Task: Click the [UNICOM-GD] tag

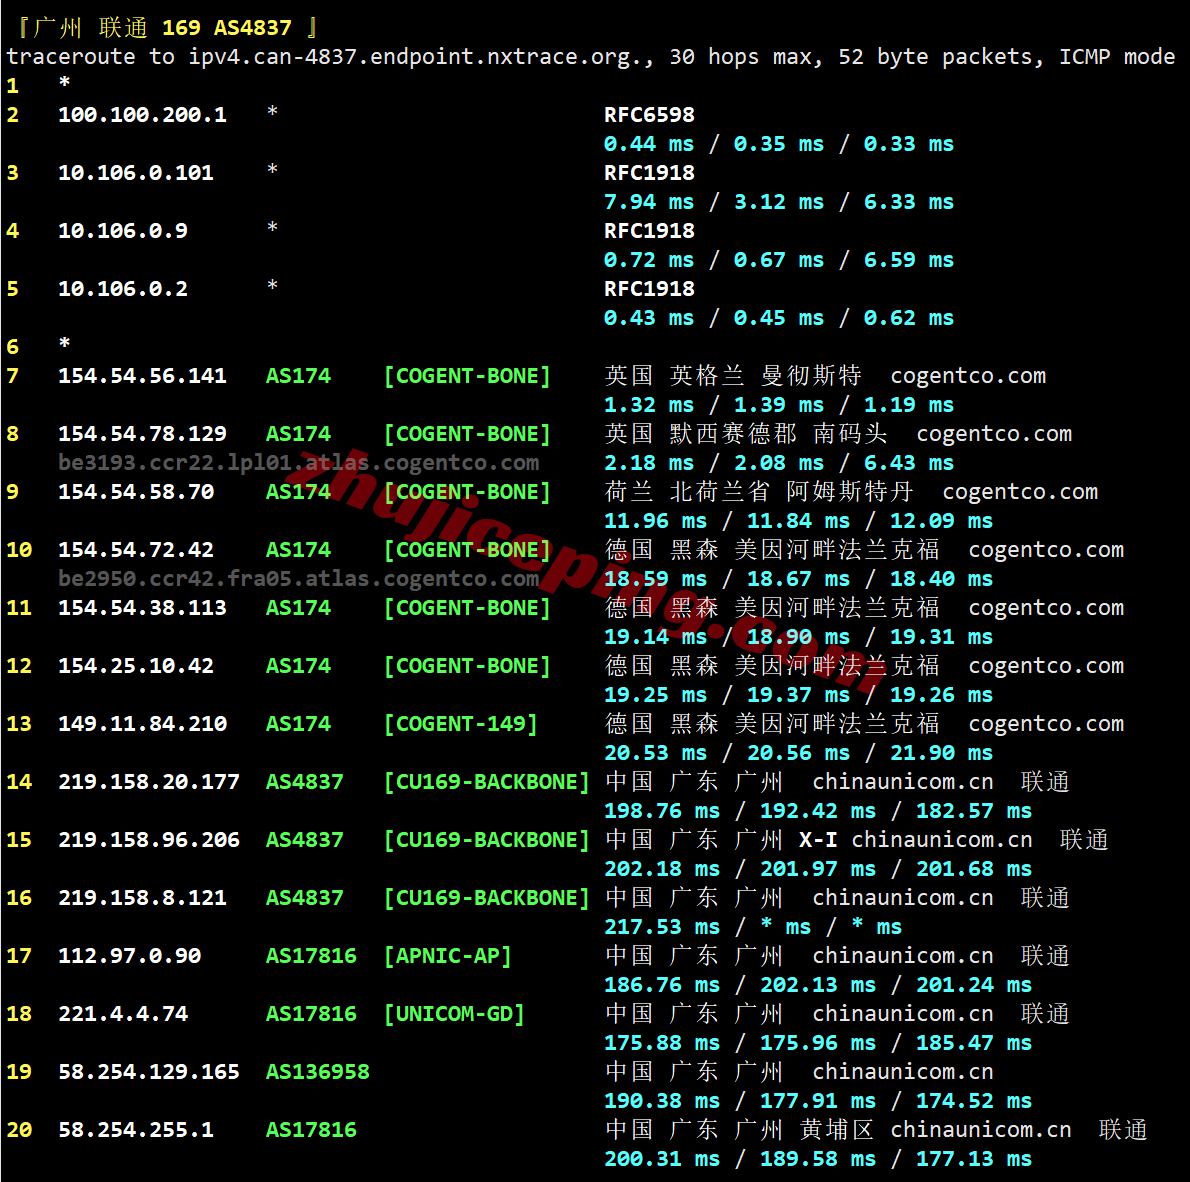Action: coord(455,1013)
